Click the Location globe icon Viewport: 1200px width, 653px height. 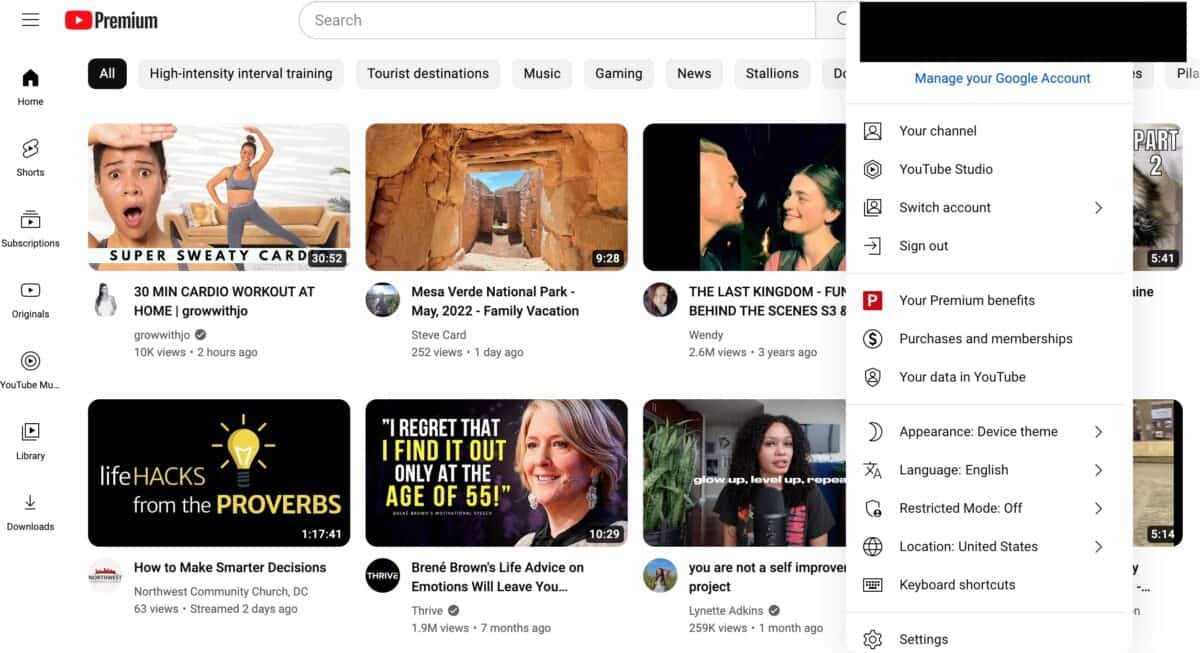873,547
